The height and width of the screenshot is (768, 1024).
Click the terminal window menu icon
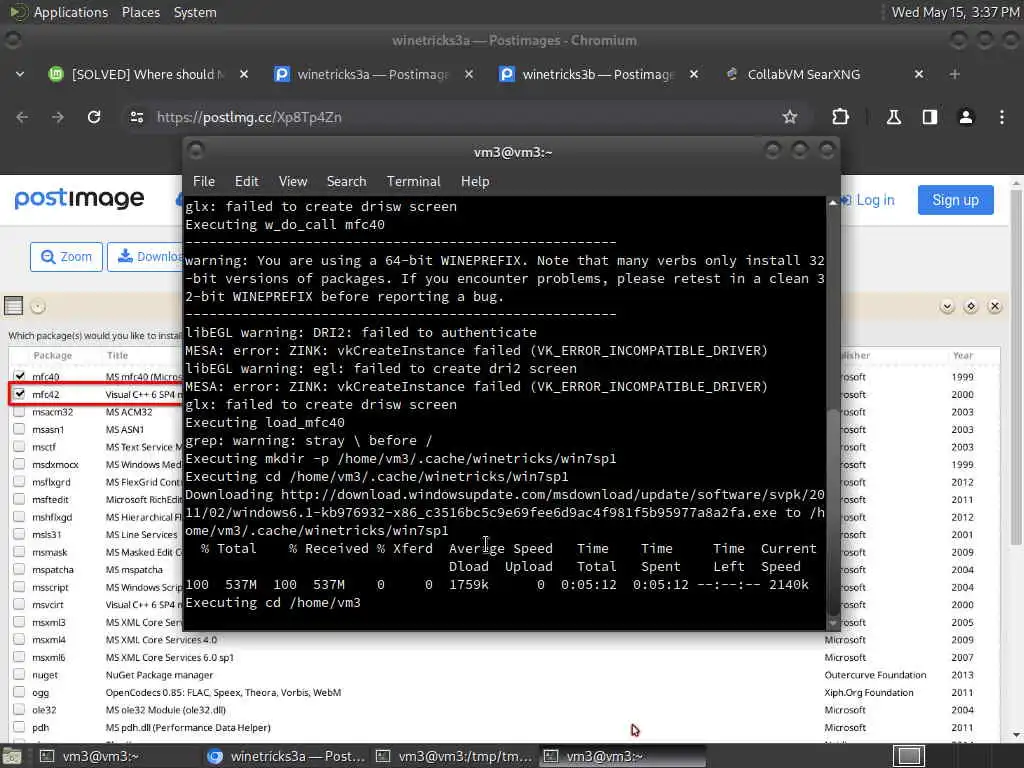(x=195, y=152)
